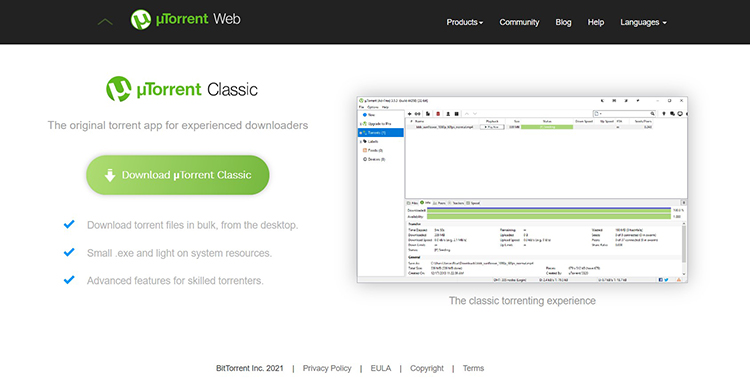Click 'The original torrent app for experienced downloaders' tagline
The height and width of the screenshot is (379, 750).
coord(177,125)
